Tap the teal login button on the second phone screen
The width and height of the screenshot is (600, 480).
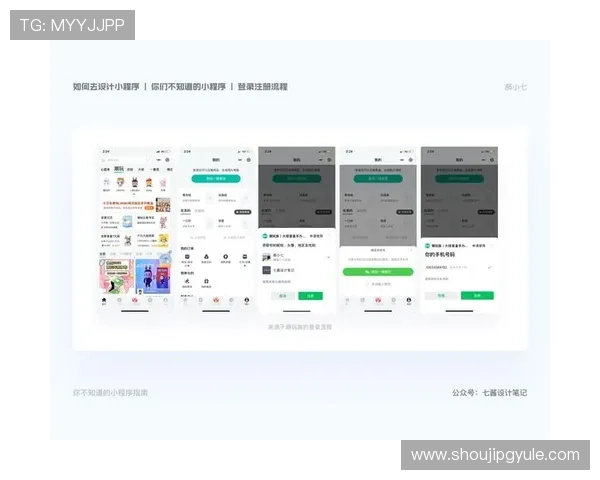[x=216, y=179]
